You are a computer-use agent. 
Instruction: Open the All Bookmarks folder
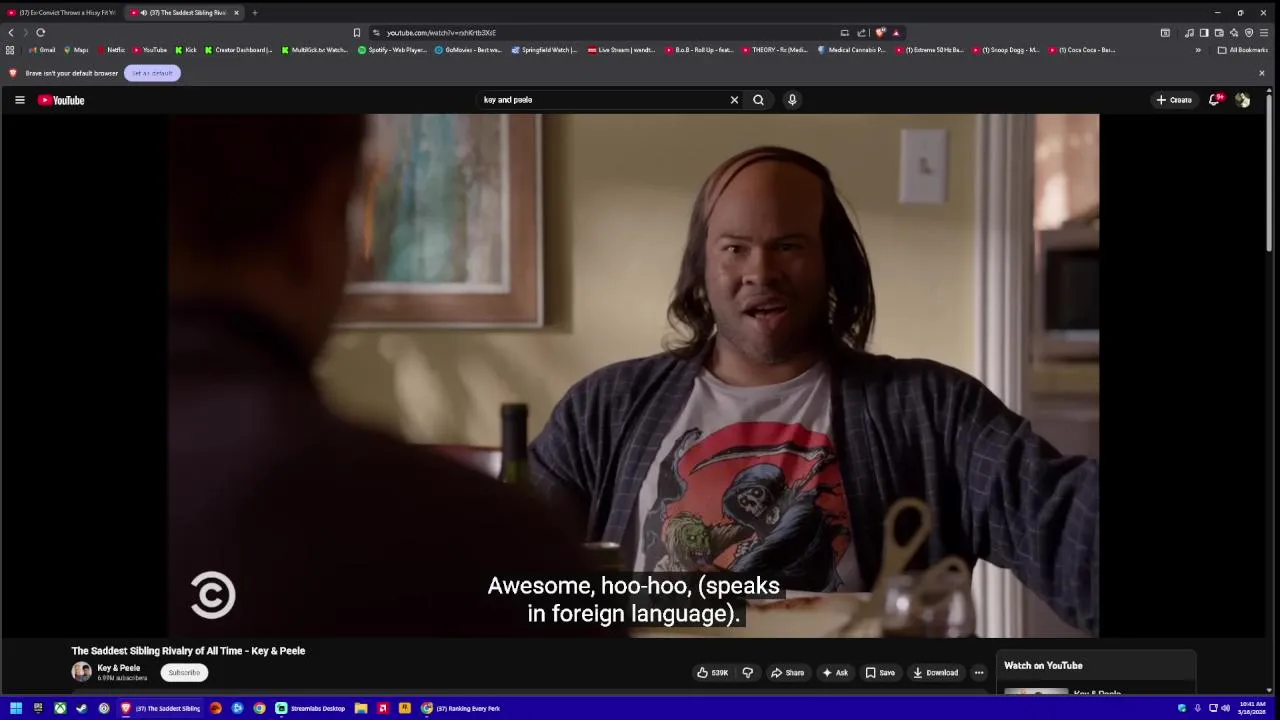click(x=1243, y=50)
